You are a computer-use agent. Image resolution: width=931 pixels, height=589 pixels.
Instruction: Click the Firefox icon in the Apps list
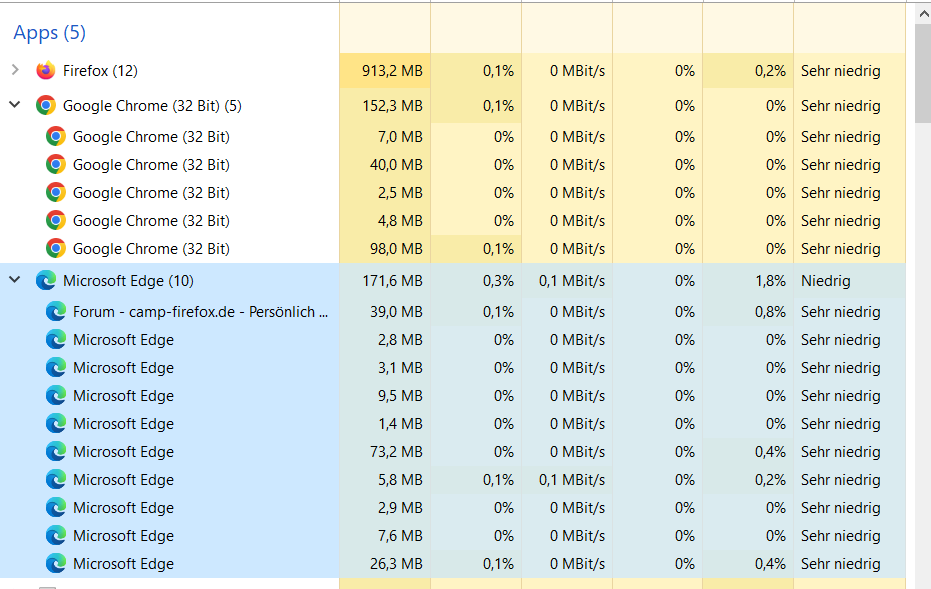tap(45, 70)
